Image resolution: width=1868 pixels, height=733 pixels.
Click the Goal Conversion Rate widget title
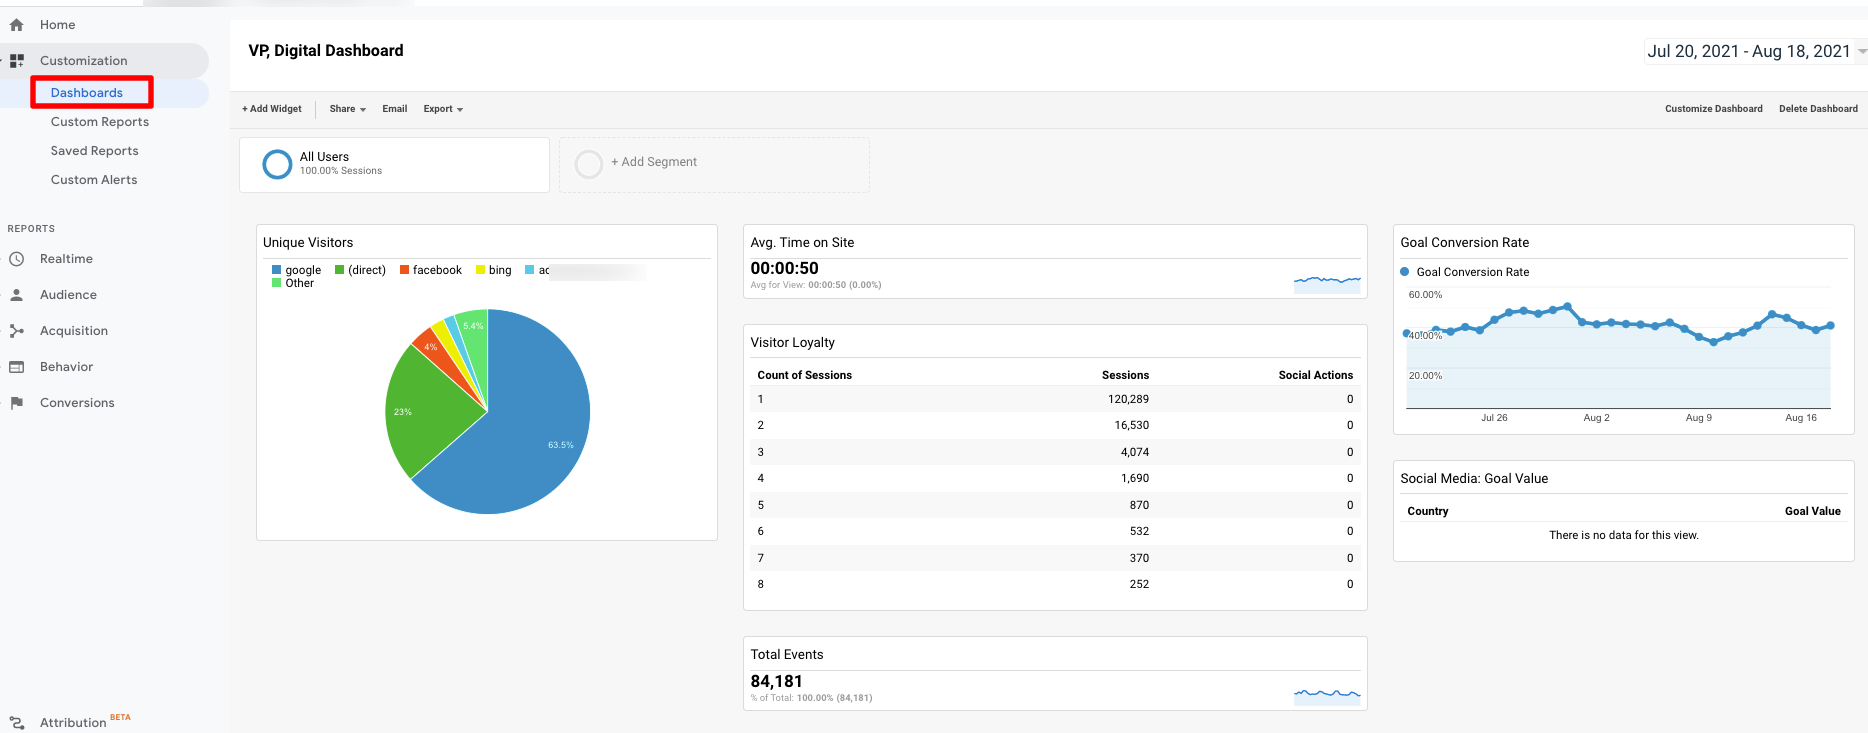coord(1464,243)
